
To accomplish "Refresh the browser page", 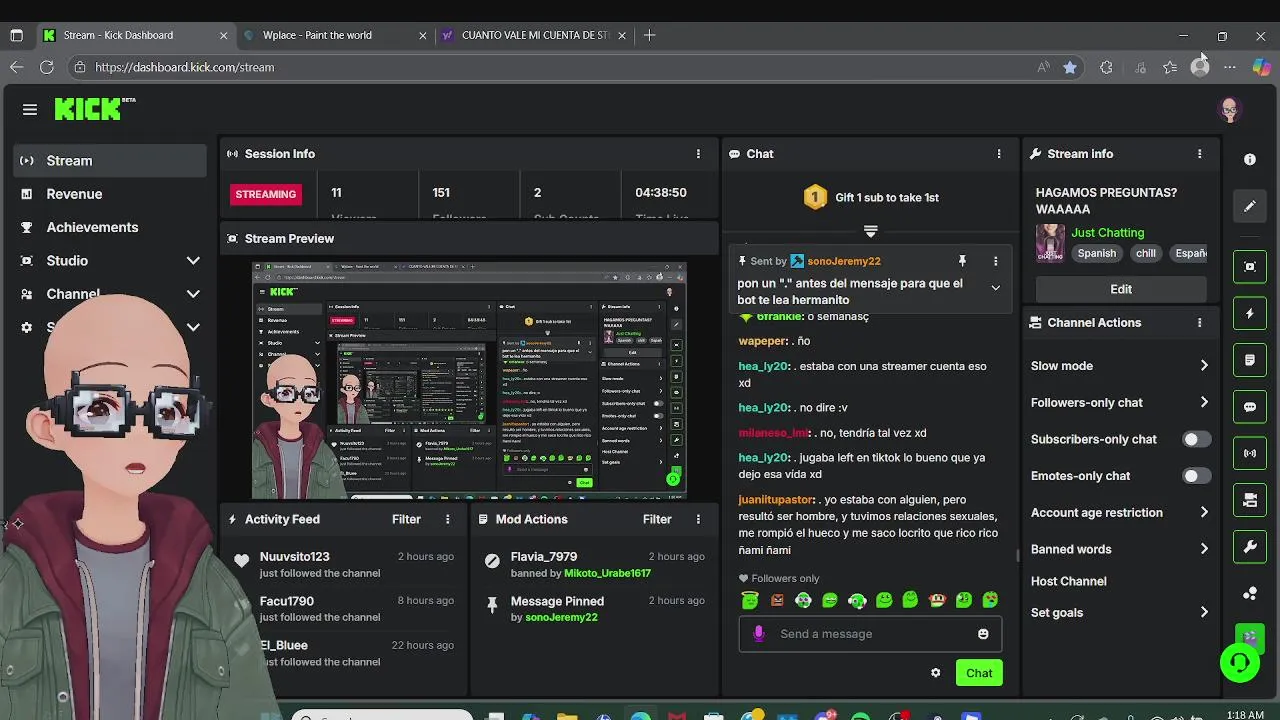I will click(x=47, y=67).
